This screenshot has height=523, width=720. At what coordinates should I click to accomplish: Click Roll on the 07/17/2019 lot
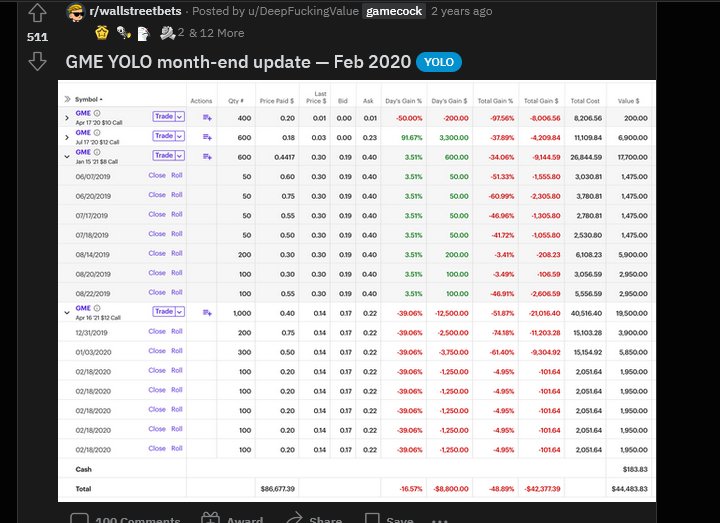[177, 214]
